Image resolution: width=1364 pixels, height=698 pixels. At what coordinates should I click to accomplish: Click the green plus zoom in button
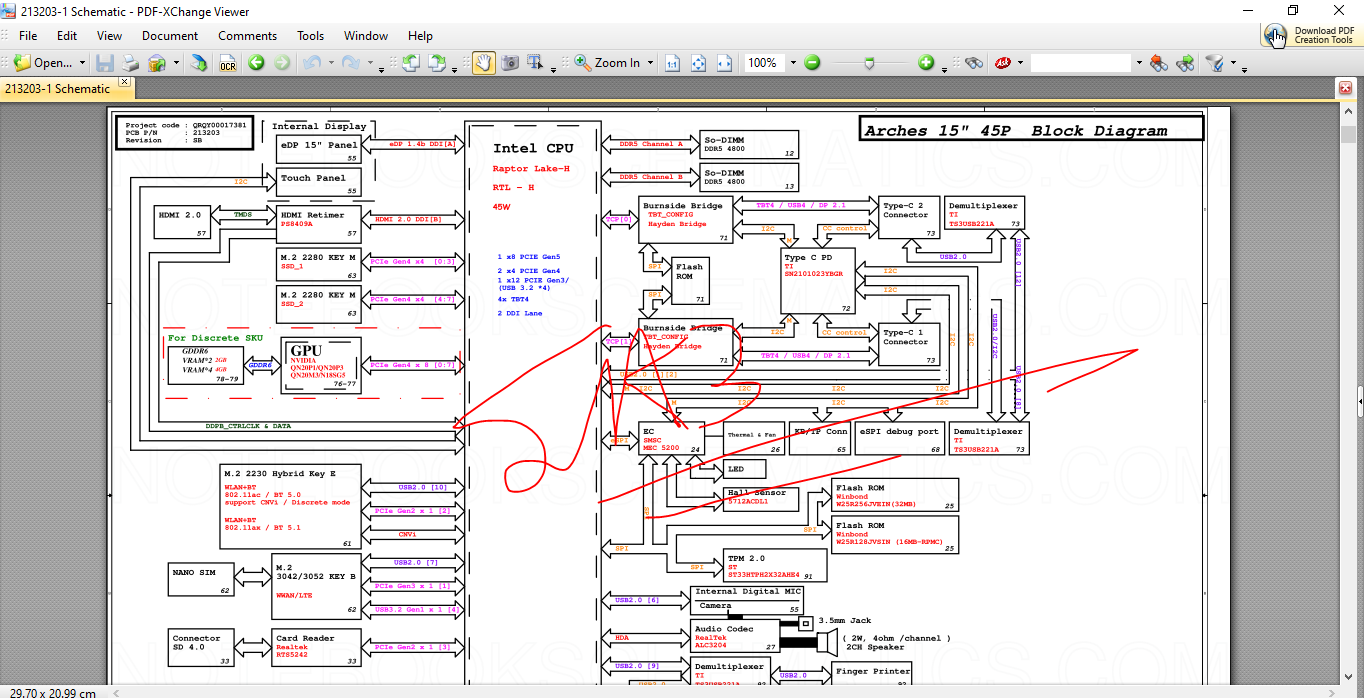pos(926,63)
